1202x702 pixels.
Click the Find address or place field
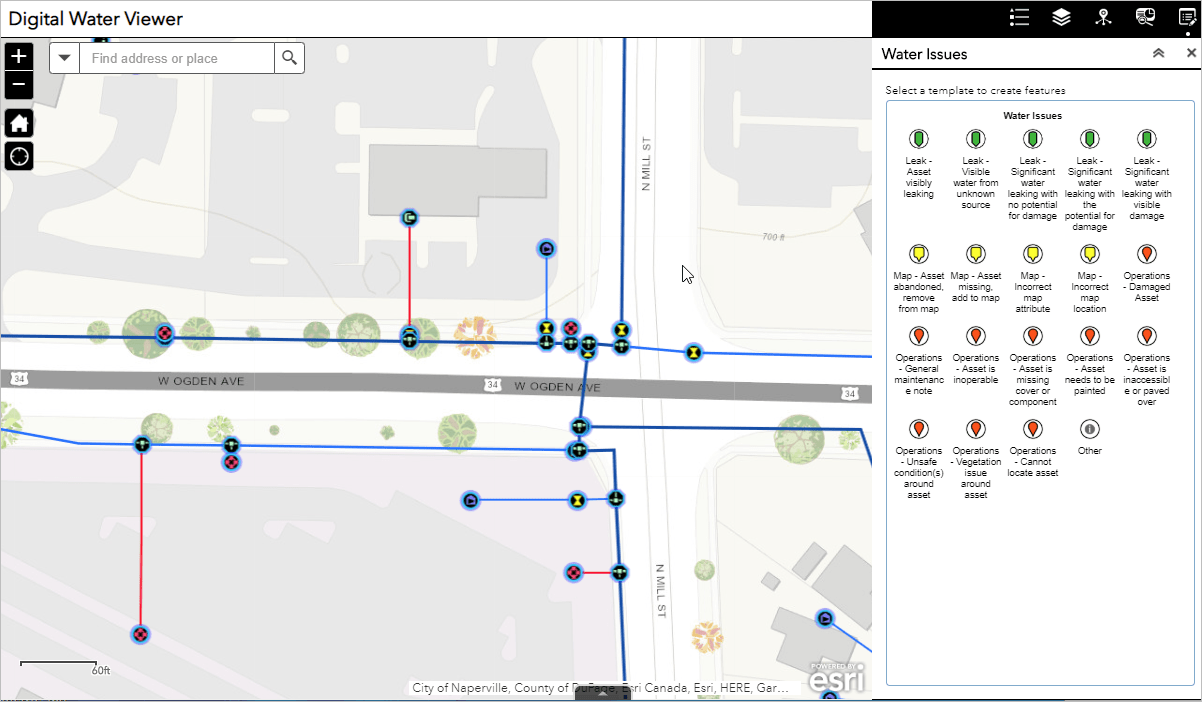pos(177,58)
